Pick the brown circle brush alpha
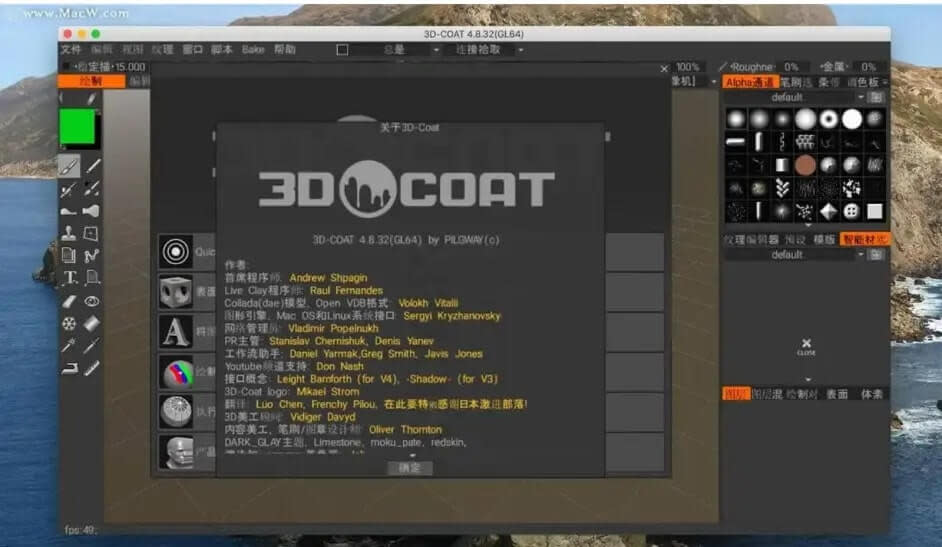The height and width of the screenshot is (547, 942). click(805, 165)
